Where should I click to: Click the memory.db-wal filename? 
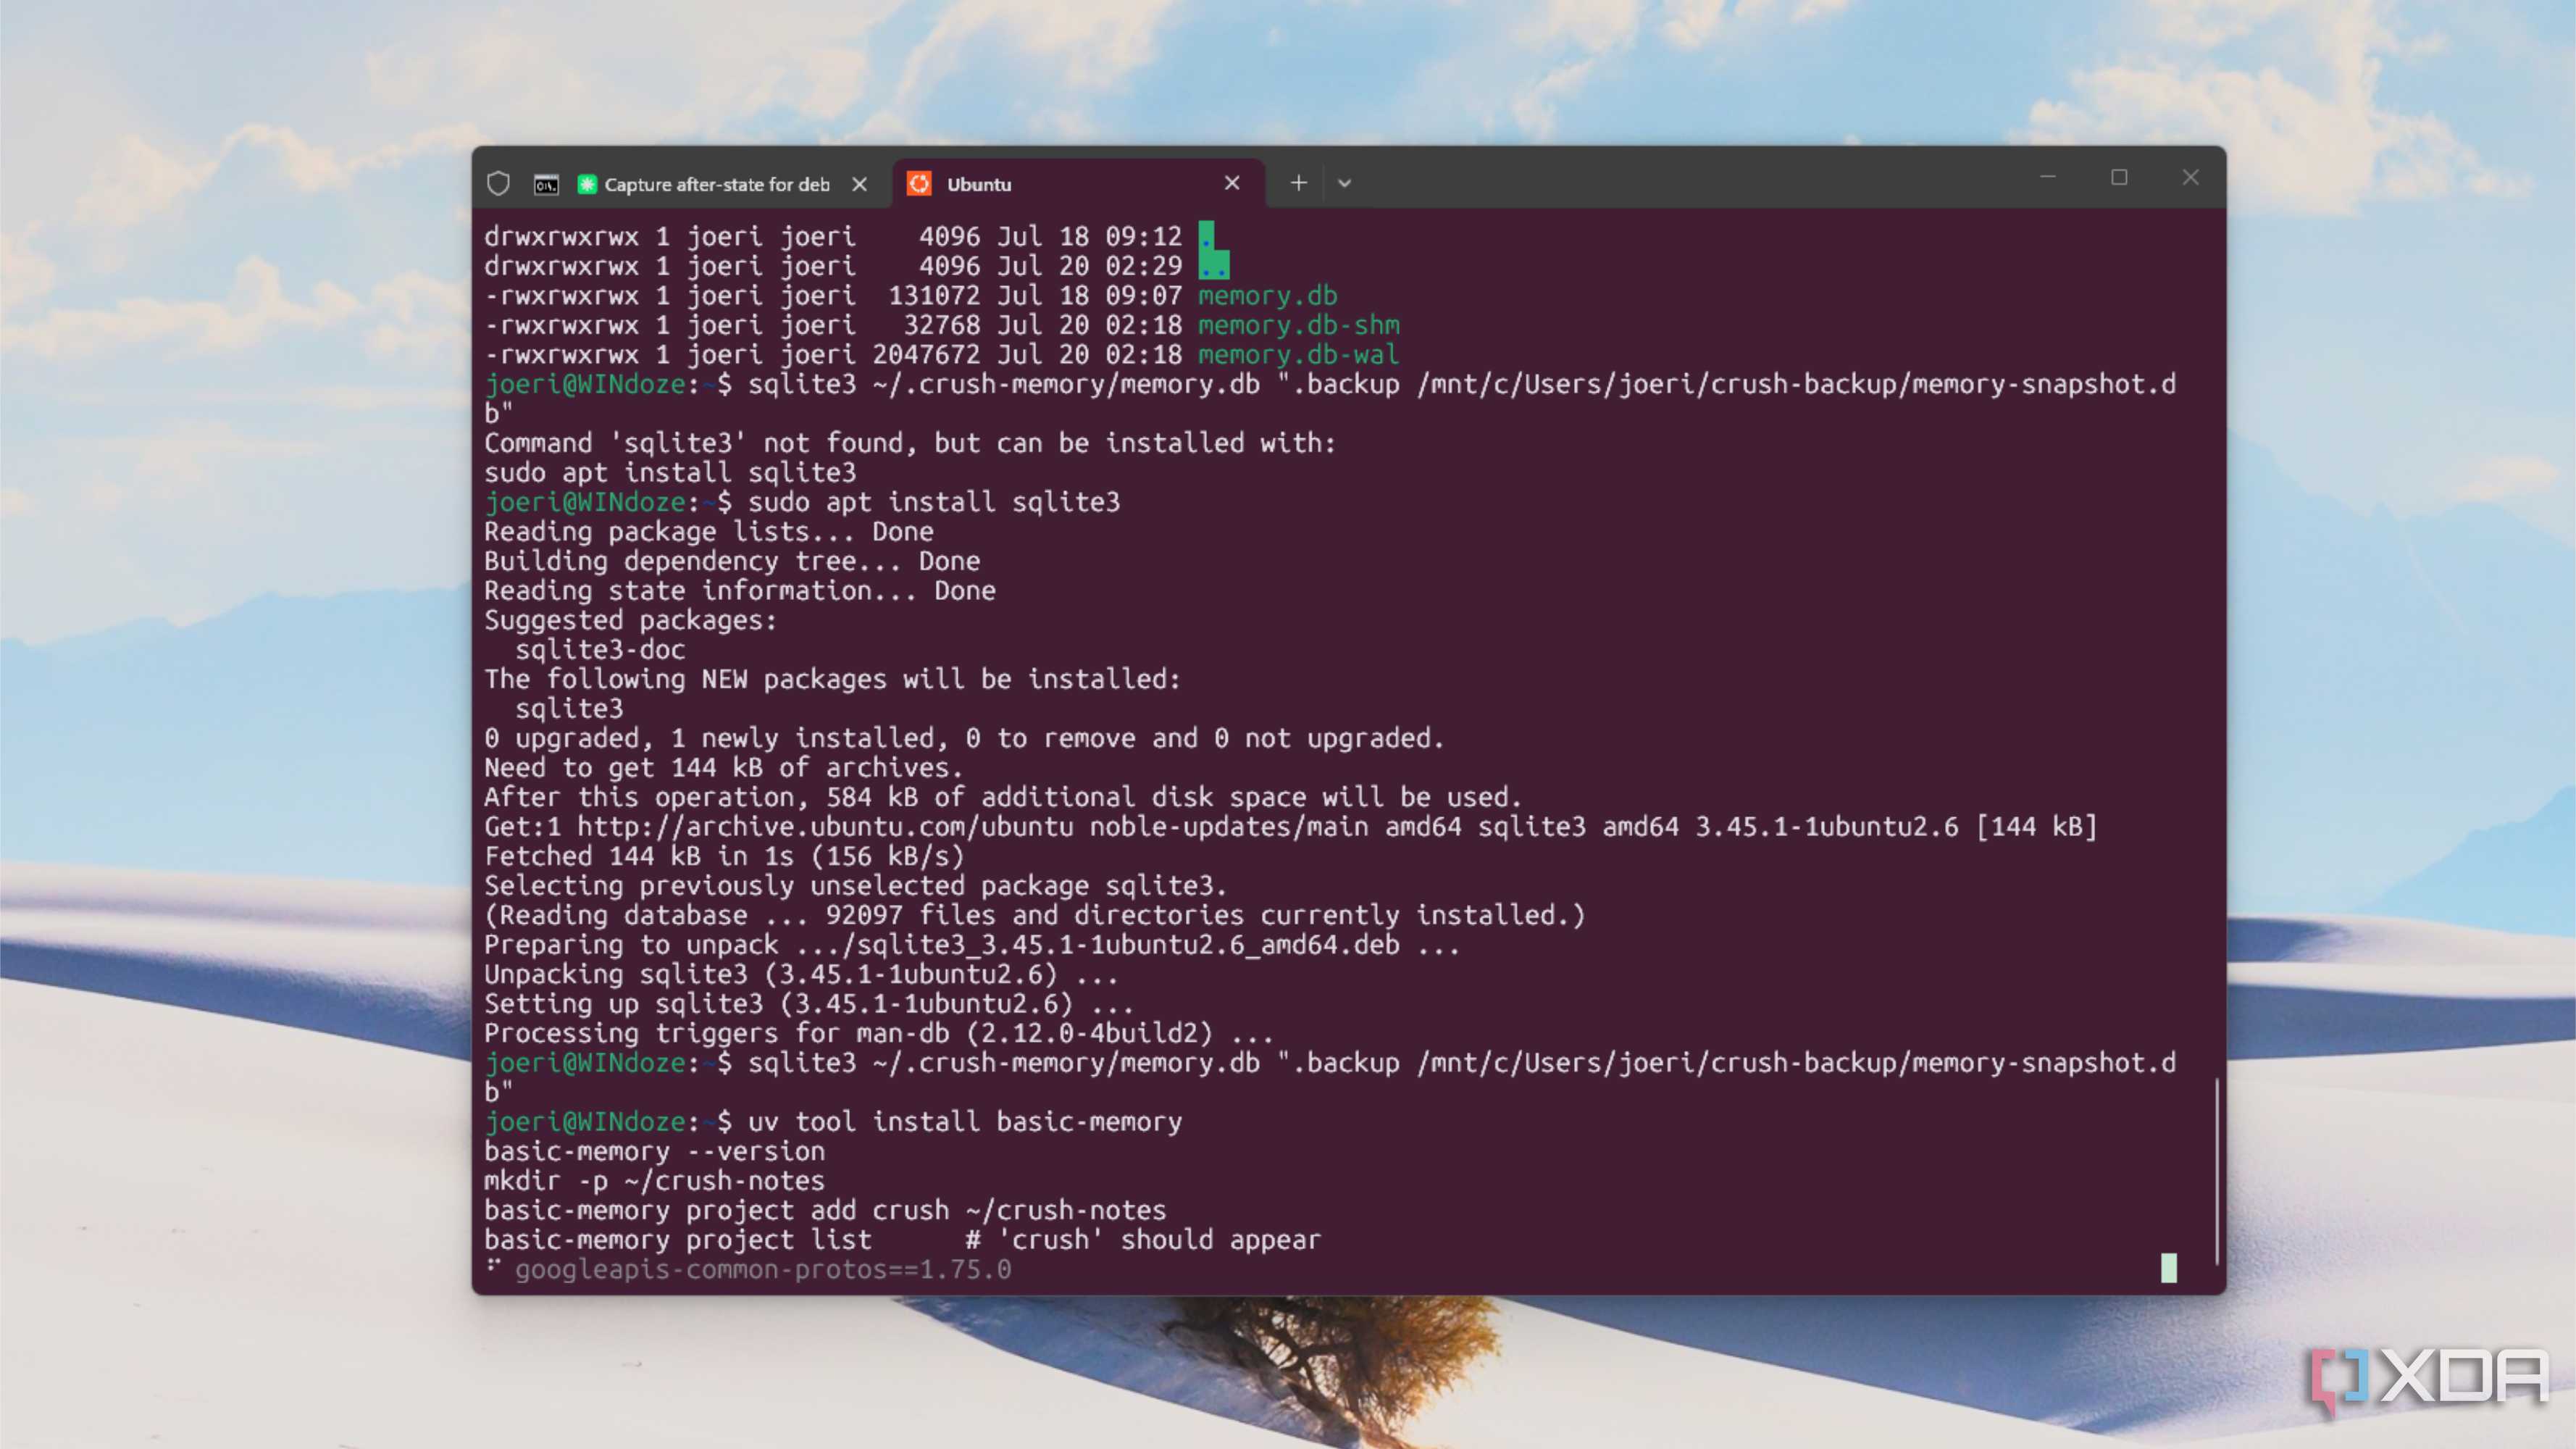click(x=1298, y=354)
